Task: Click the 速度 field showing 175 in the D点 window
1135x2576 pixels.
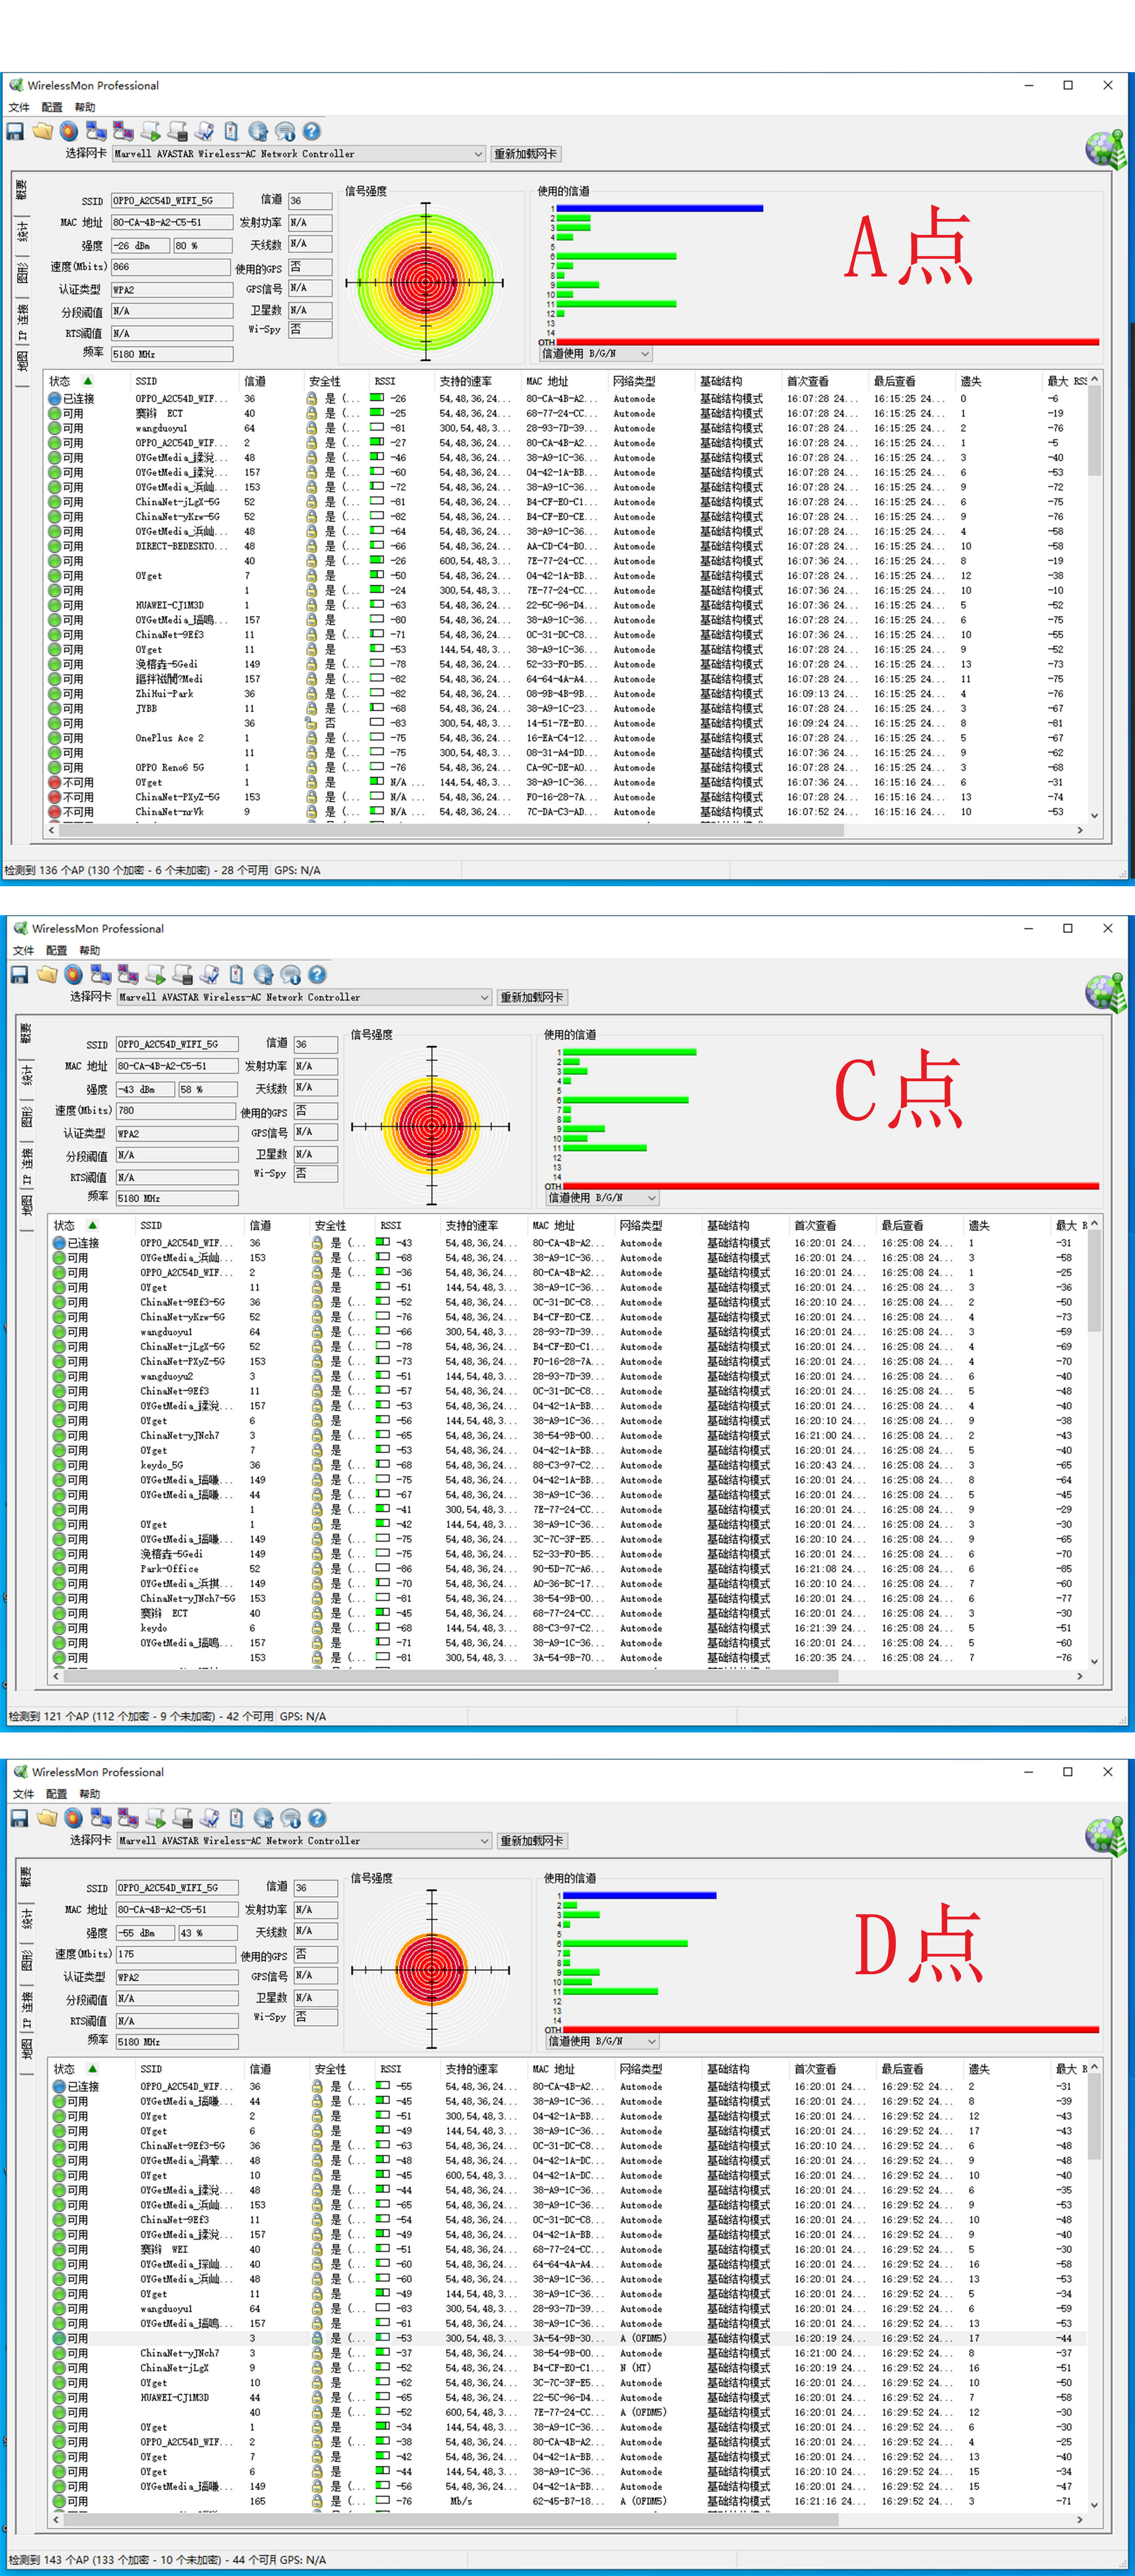Action: coord(176,1954)
